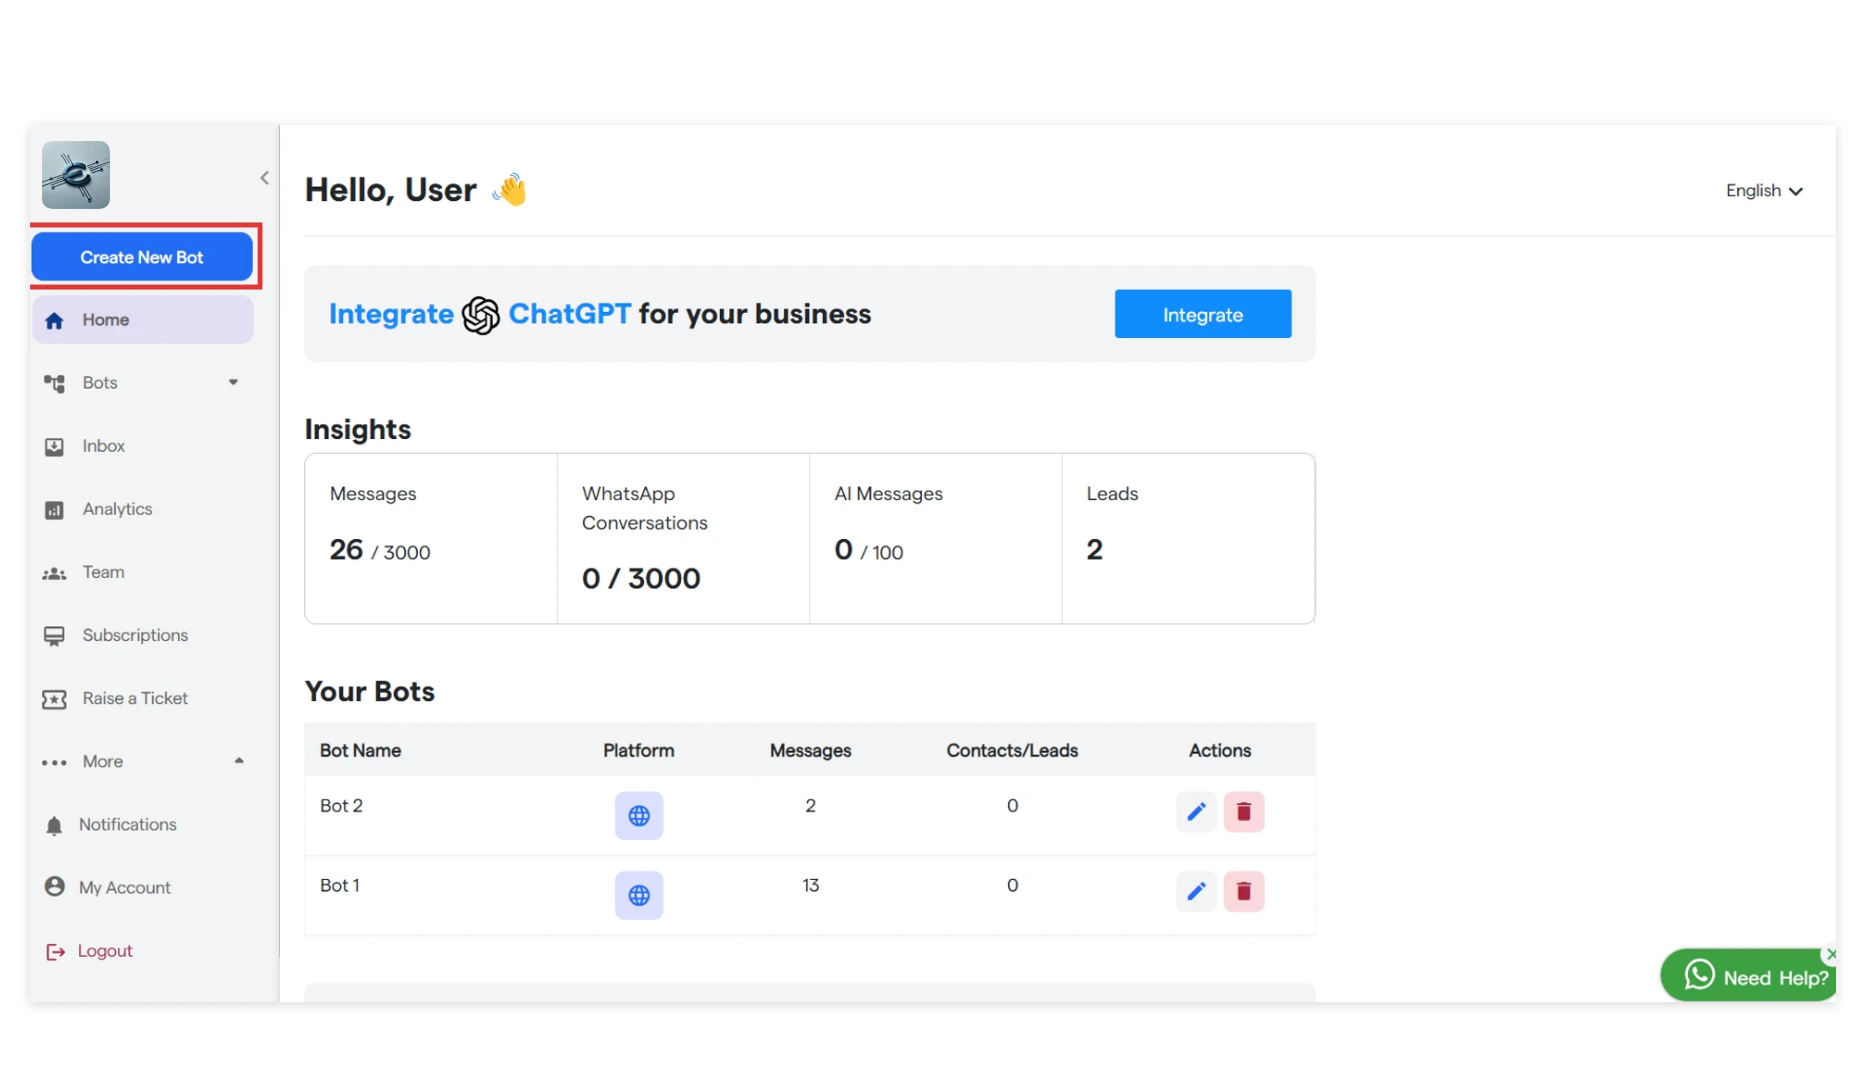Screen dimensions: 1866x1080
Task: Select the Bot 1 name cell
Action: (x=340, y=886)
